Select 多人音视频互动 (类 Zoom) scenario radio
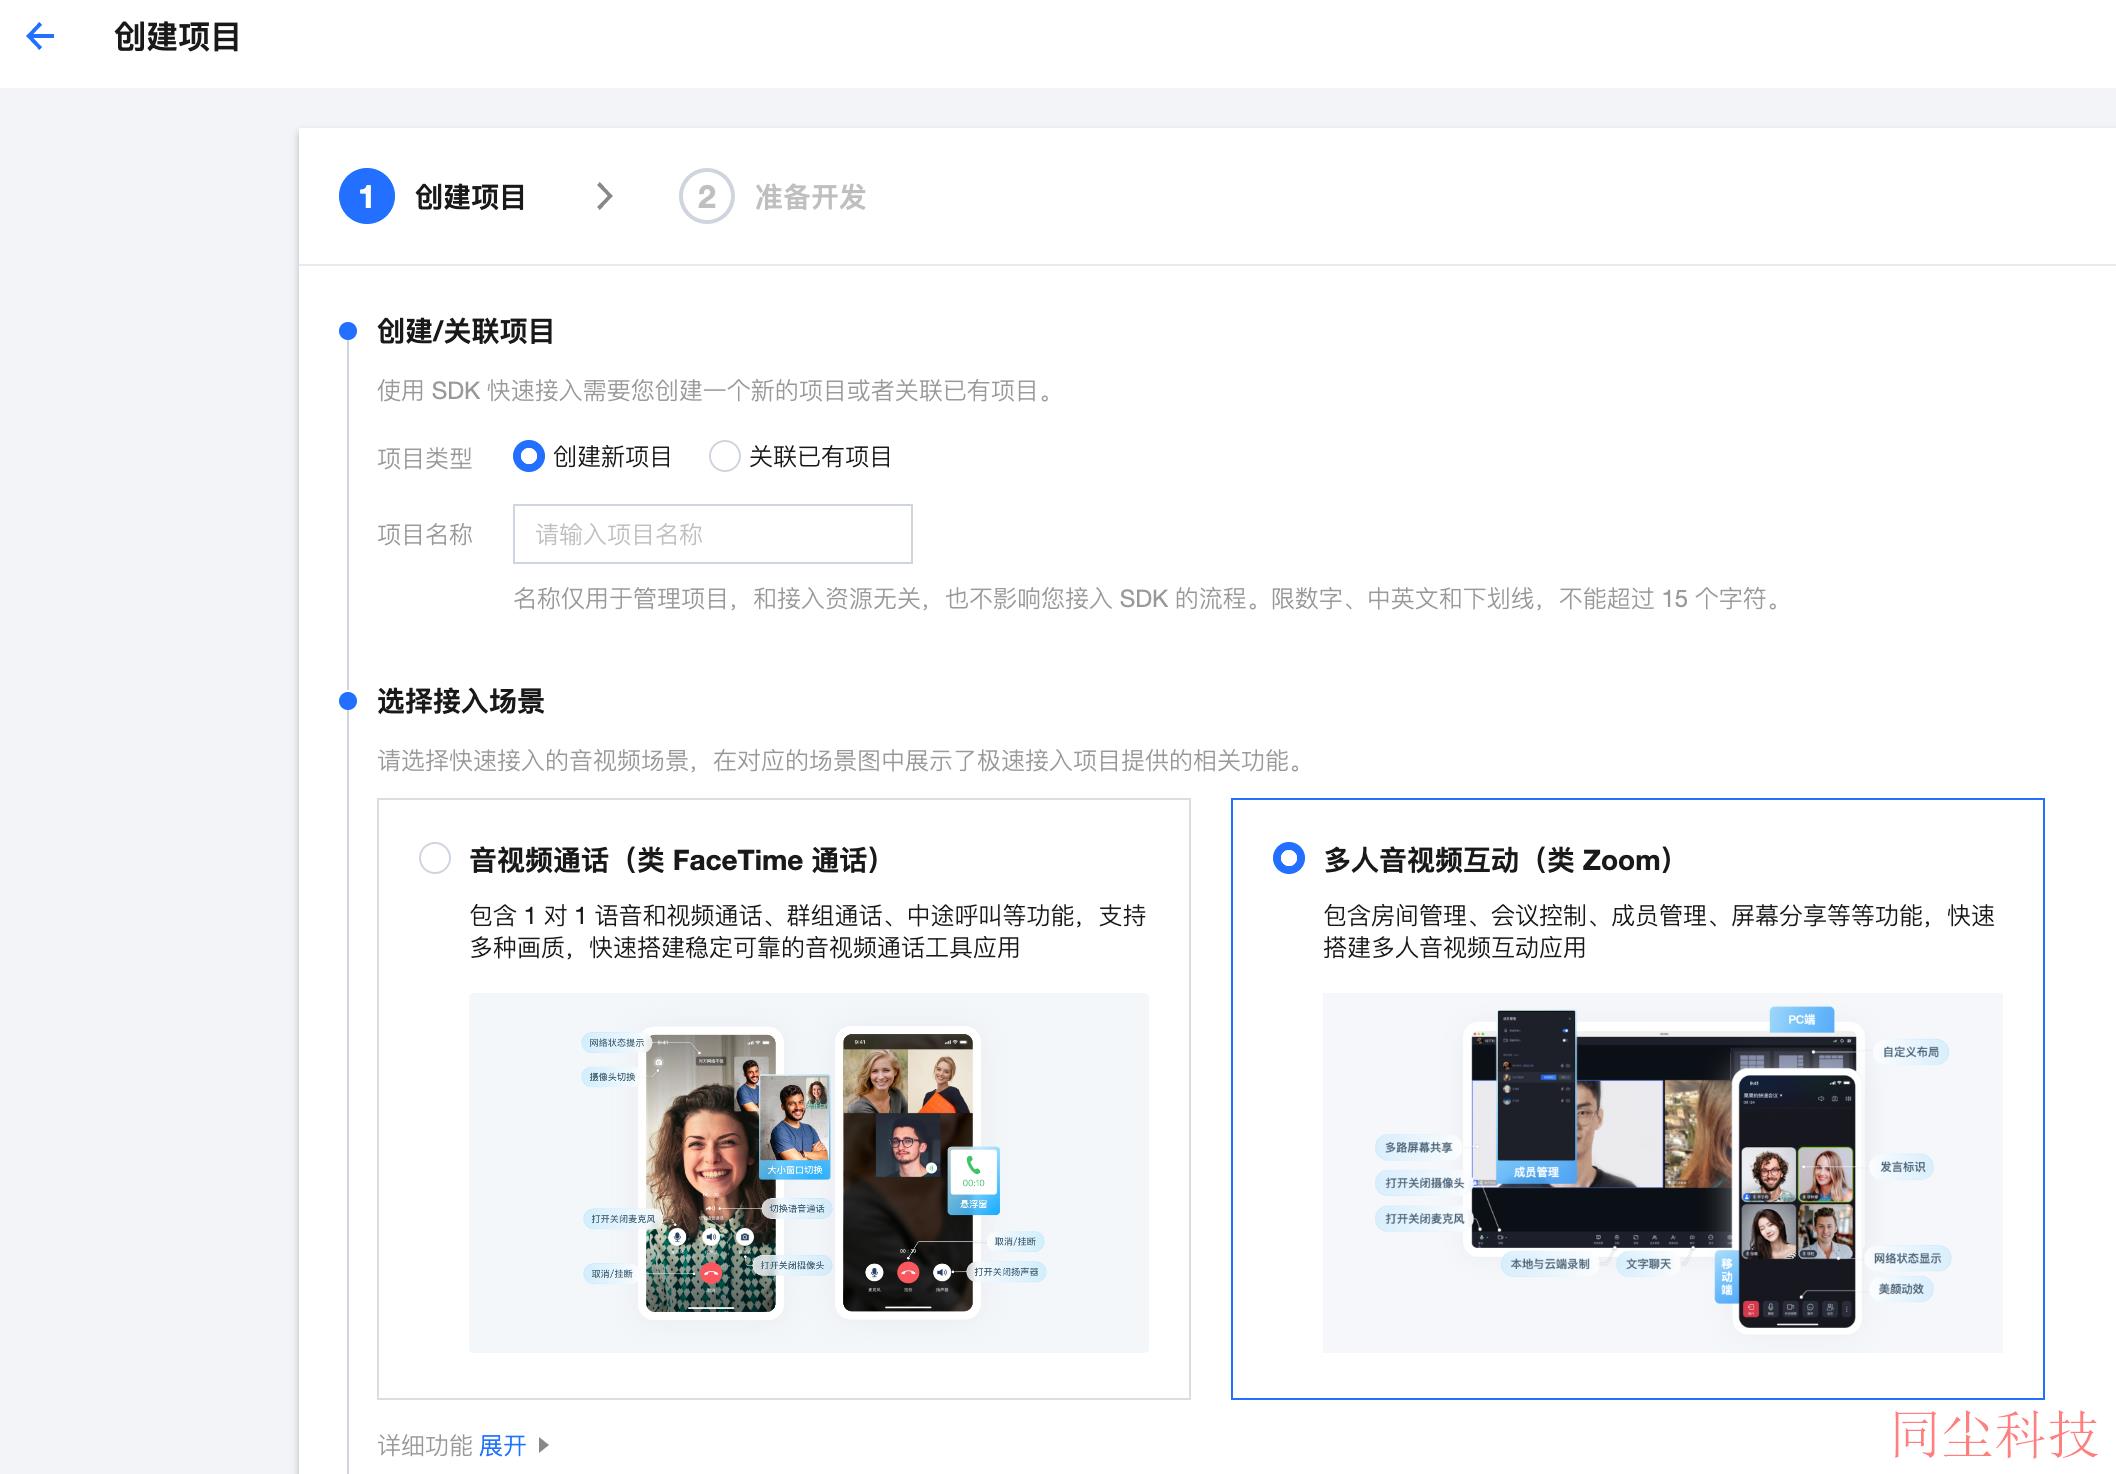 click(1289, 858)
